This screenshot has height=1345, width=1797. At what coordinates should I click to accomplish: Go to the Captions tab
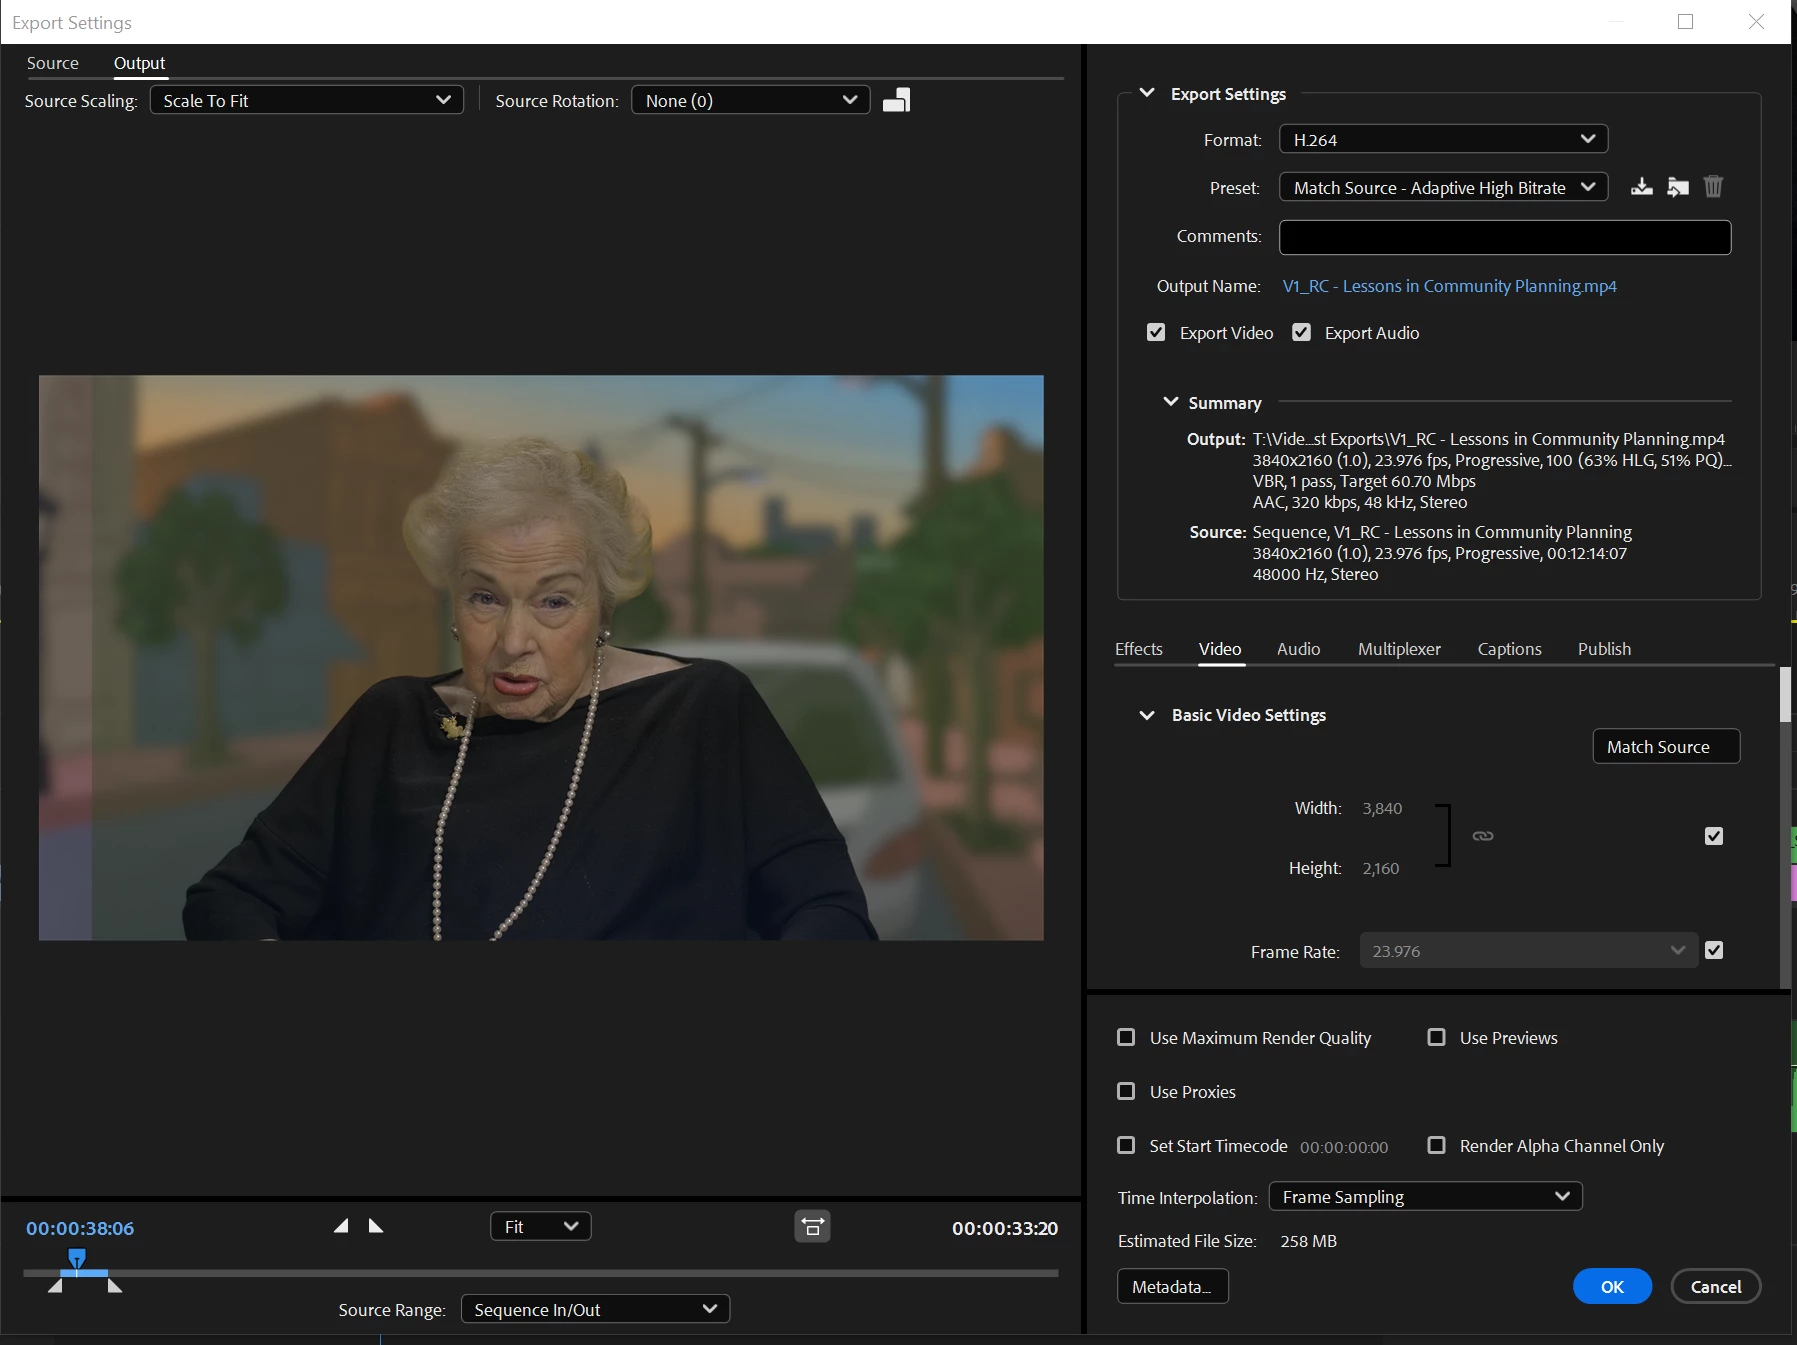tap(1509, 649)
